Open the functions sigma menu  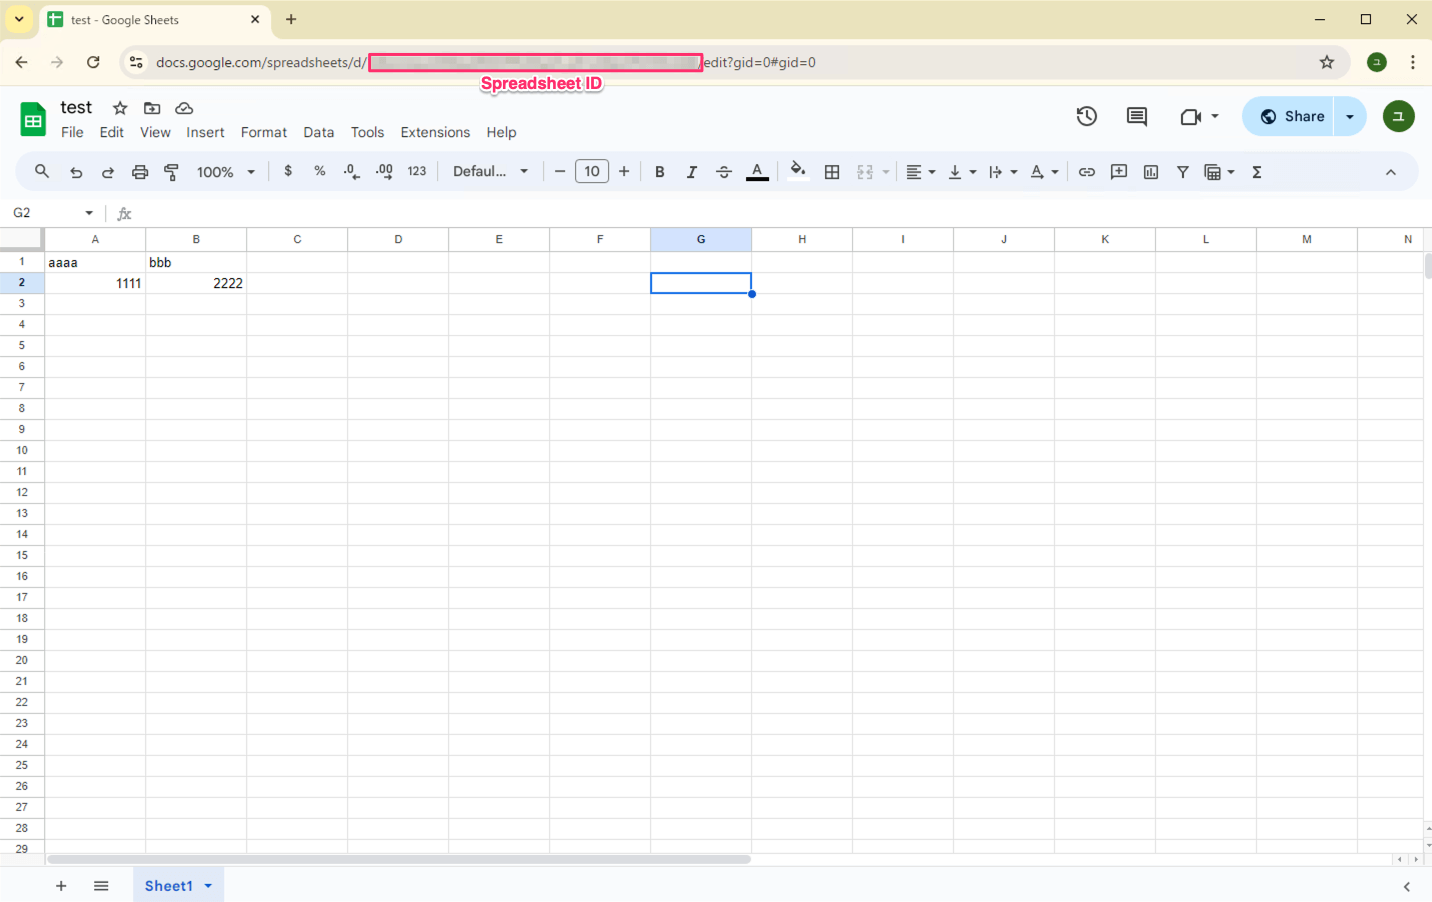pyautogui.click(x=1257, y=172)
